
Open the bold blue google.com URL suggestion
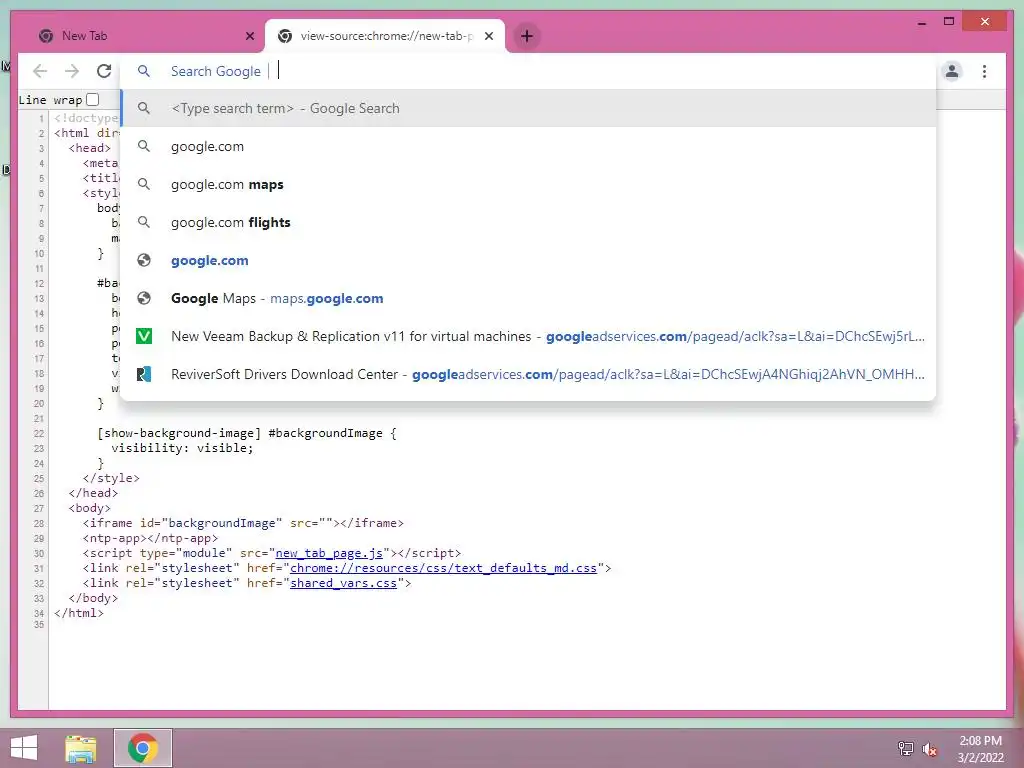[528, 260]
